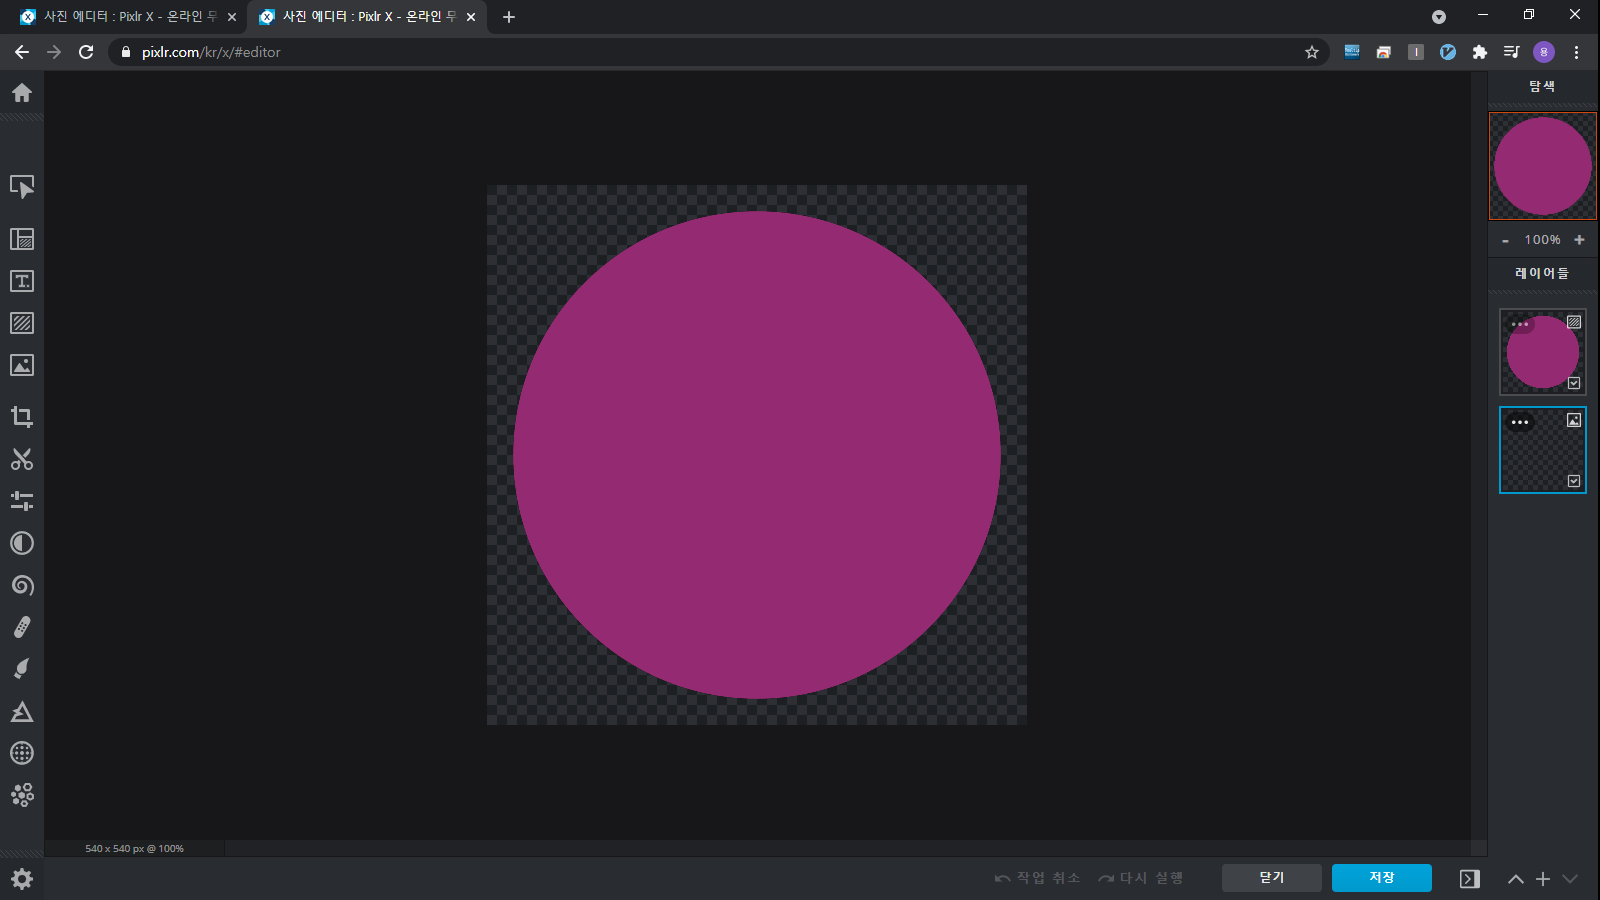Select the purple circle layer thumbnail

[x=1543, y=352]
